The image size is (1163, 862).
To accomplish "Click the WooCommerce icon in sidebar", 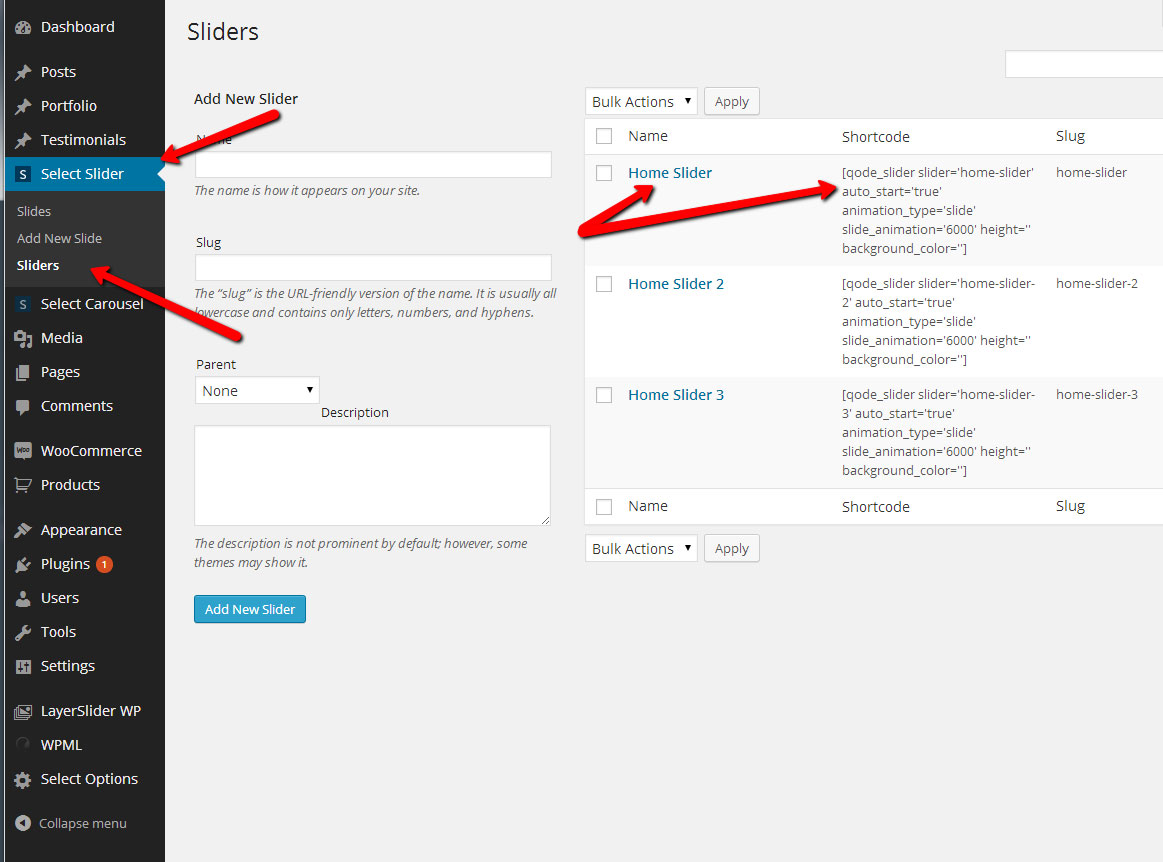I will (23, 451).
